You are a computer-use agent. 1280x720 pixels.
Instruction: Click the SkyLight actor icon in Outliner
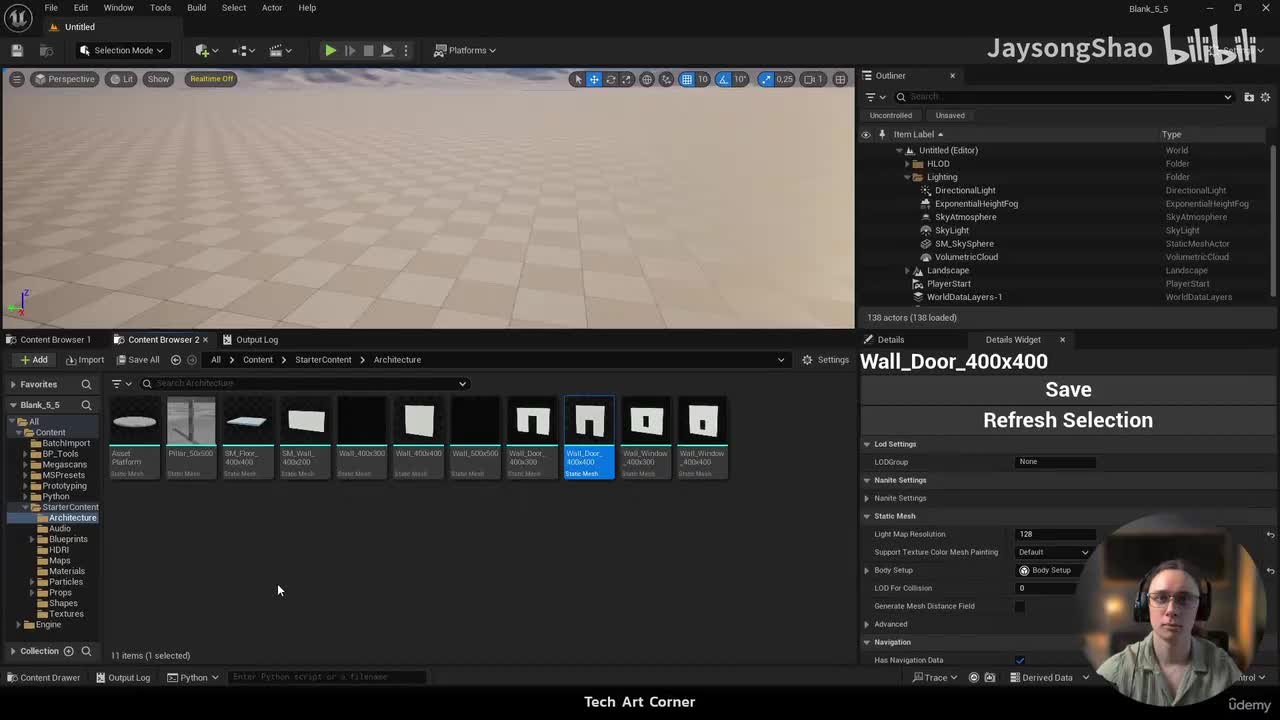pyautogui.click(x=926, y=230)
